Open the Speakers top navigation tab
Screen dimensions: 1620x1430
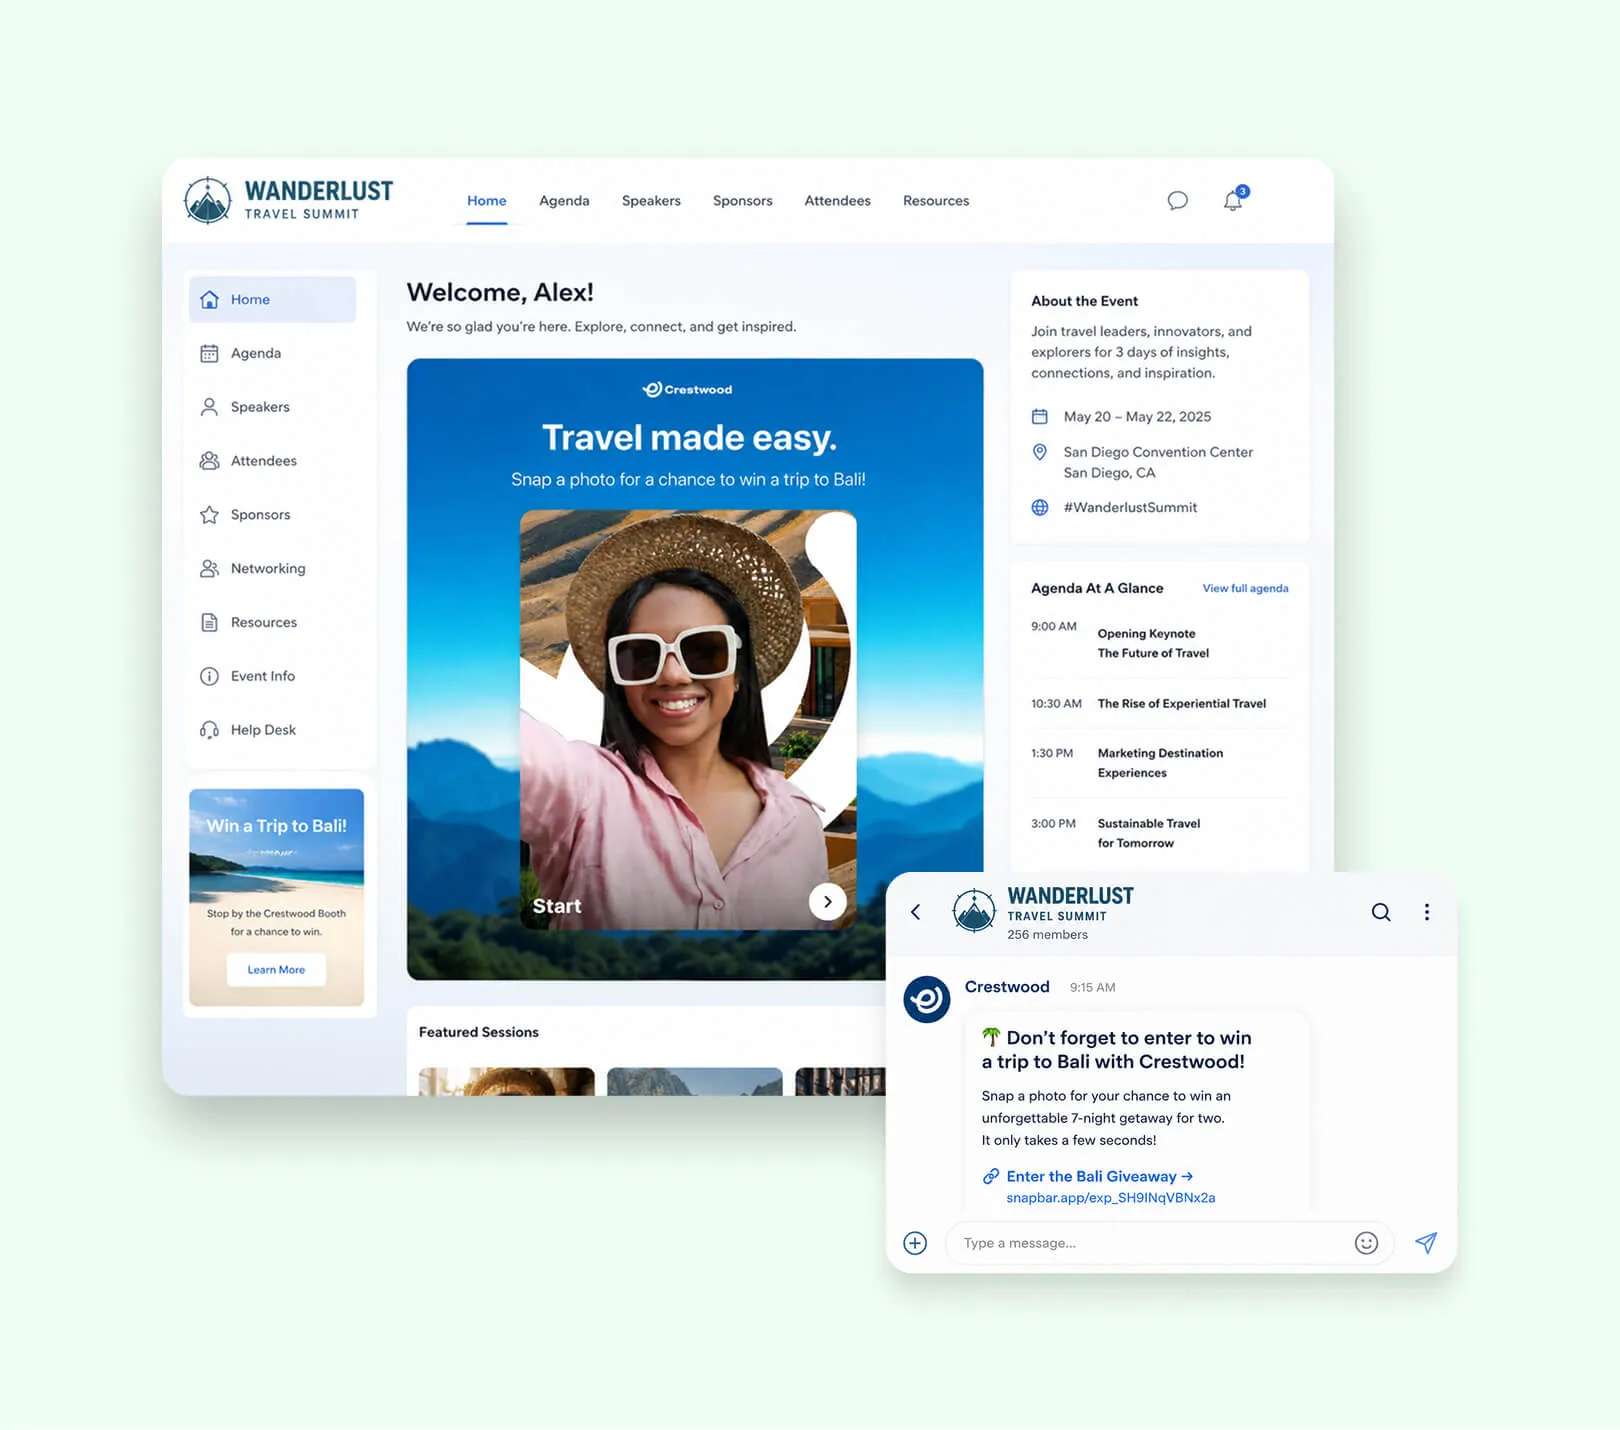[651, 201]
